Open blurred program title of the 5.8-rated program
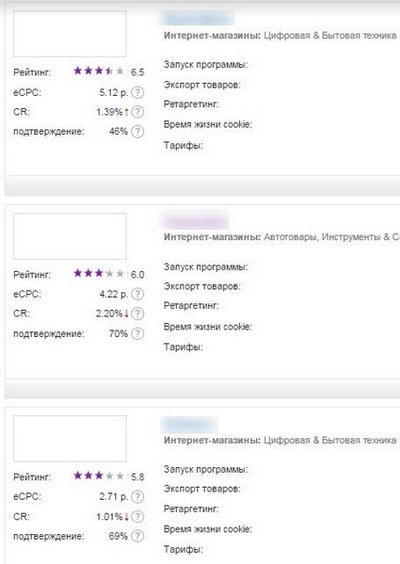Image resolution: width=400 pixels, height=564 pixels. (189, 424)
